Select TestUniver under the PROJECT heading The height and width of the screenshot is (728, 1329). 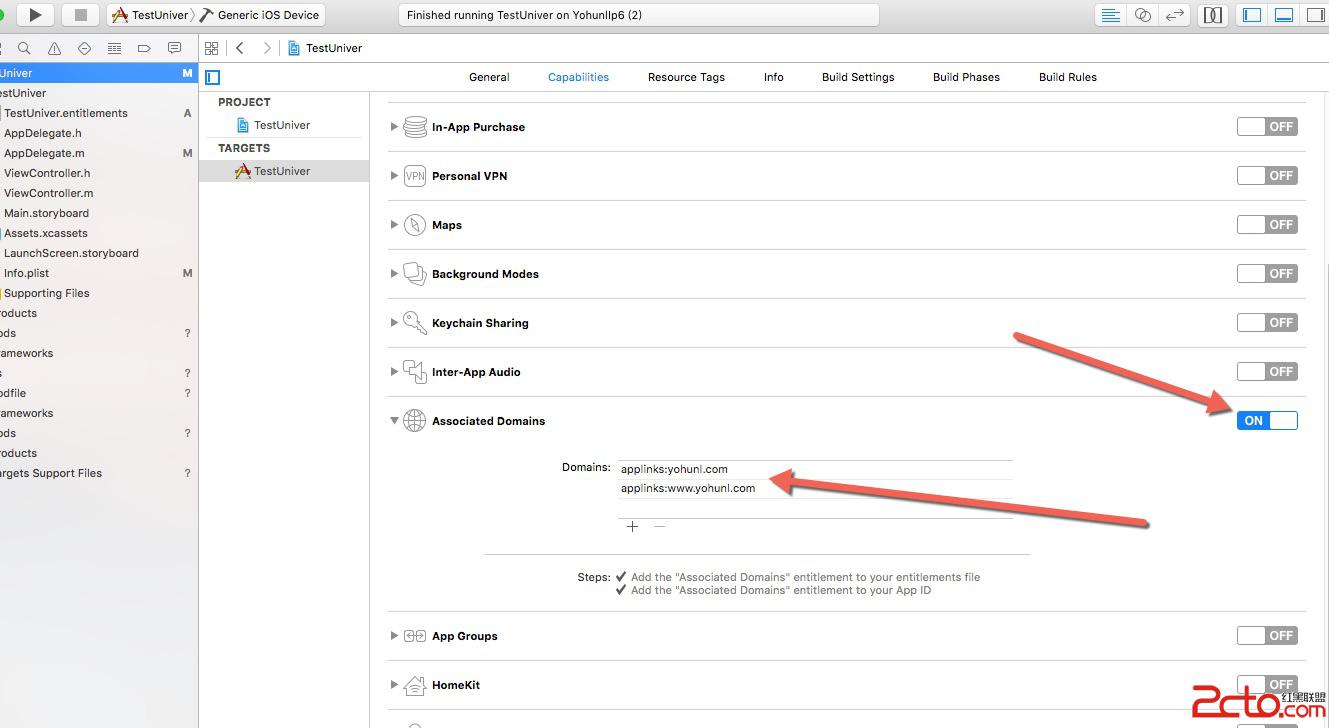283,125
